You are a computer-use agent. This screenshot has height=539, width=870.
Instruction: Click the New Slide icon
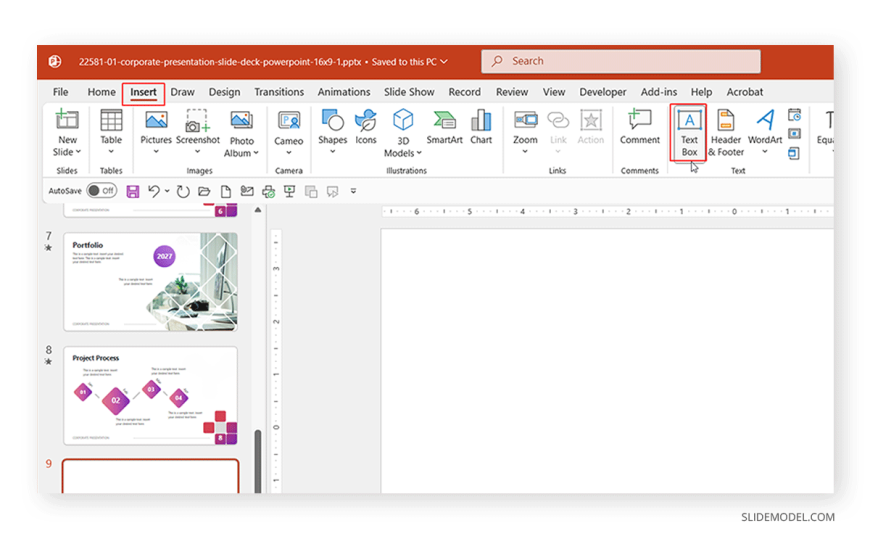point(67,120)
